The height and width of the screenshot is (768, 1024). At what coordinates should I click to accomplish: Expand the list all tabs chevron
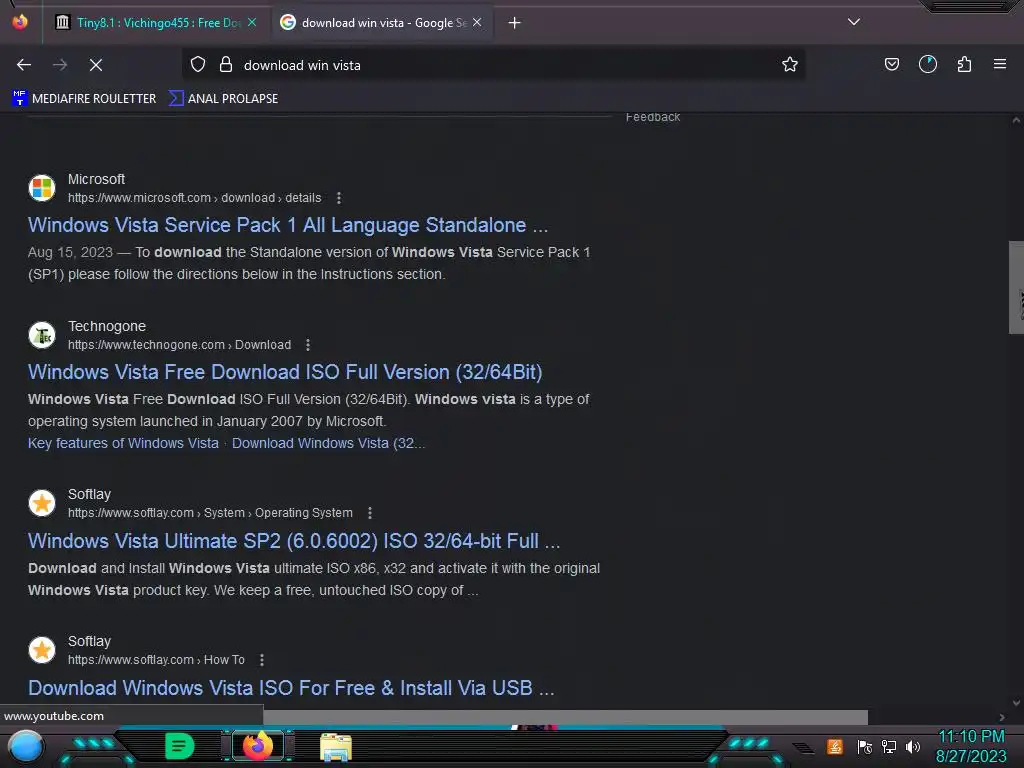[x=854, y=22]
